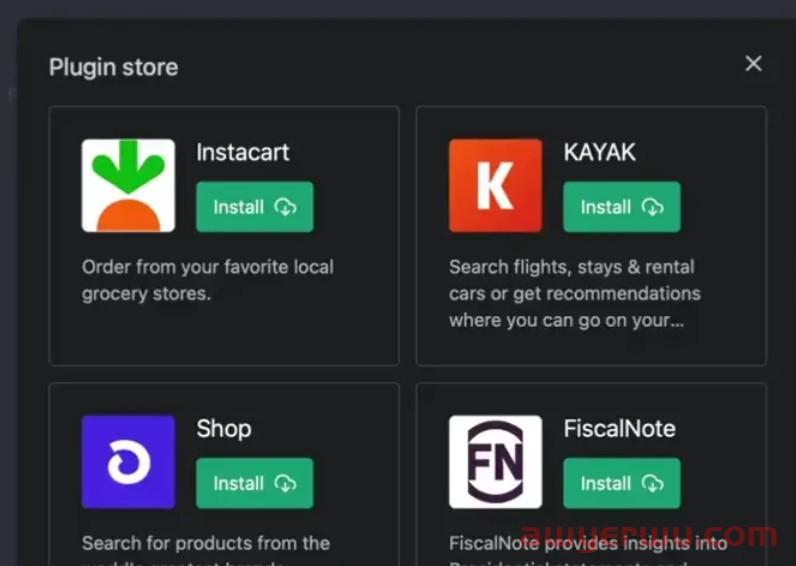796x566 pixels.
Task: Click cloud download icon on FiscalNote's Install button
Action: click(x=652, y=483)
